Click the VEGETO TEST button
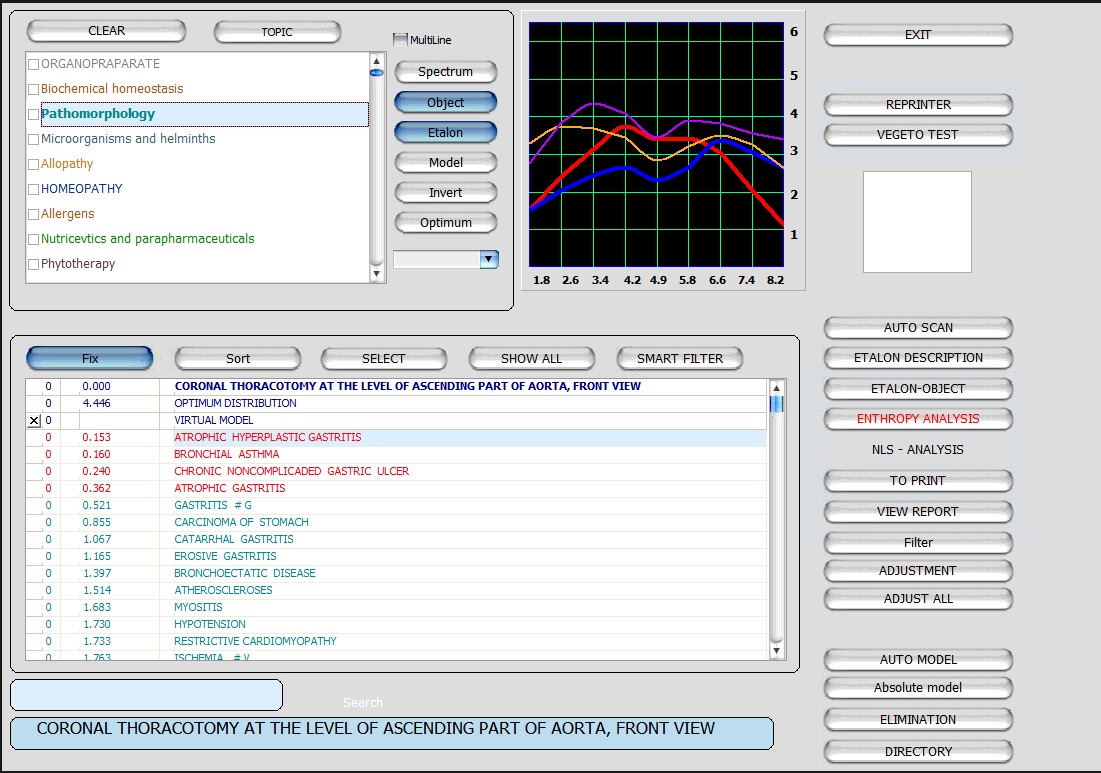Image resolution: width=1101 pixels, height=773 pixels. coord(917,135)
